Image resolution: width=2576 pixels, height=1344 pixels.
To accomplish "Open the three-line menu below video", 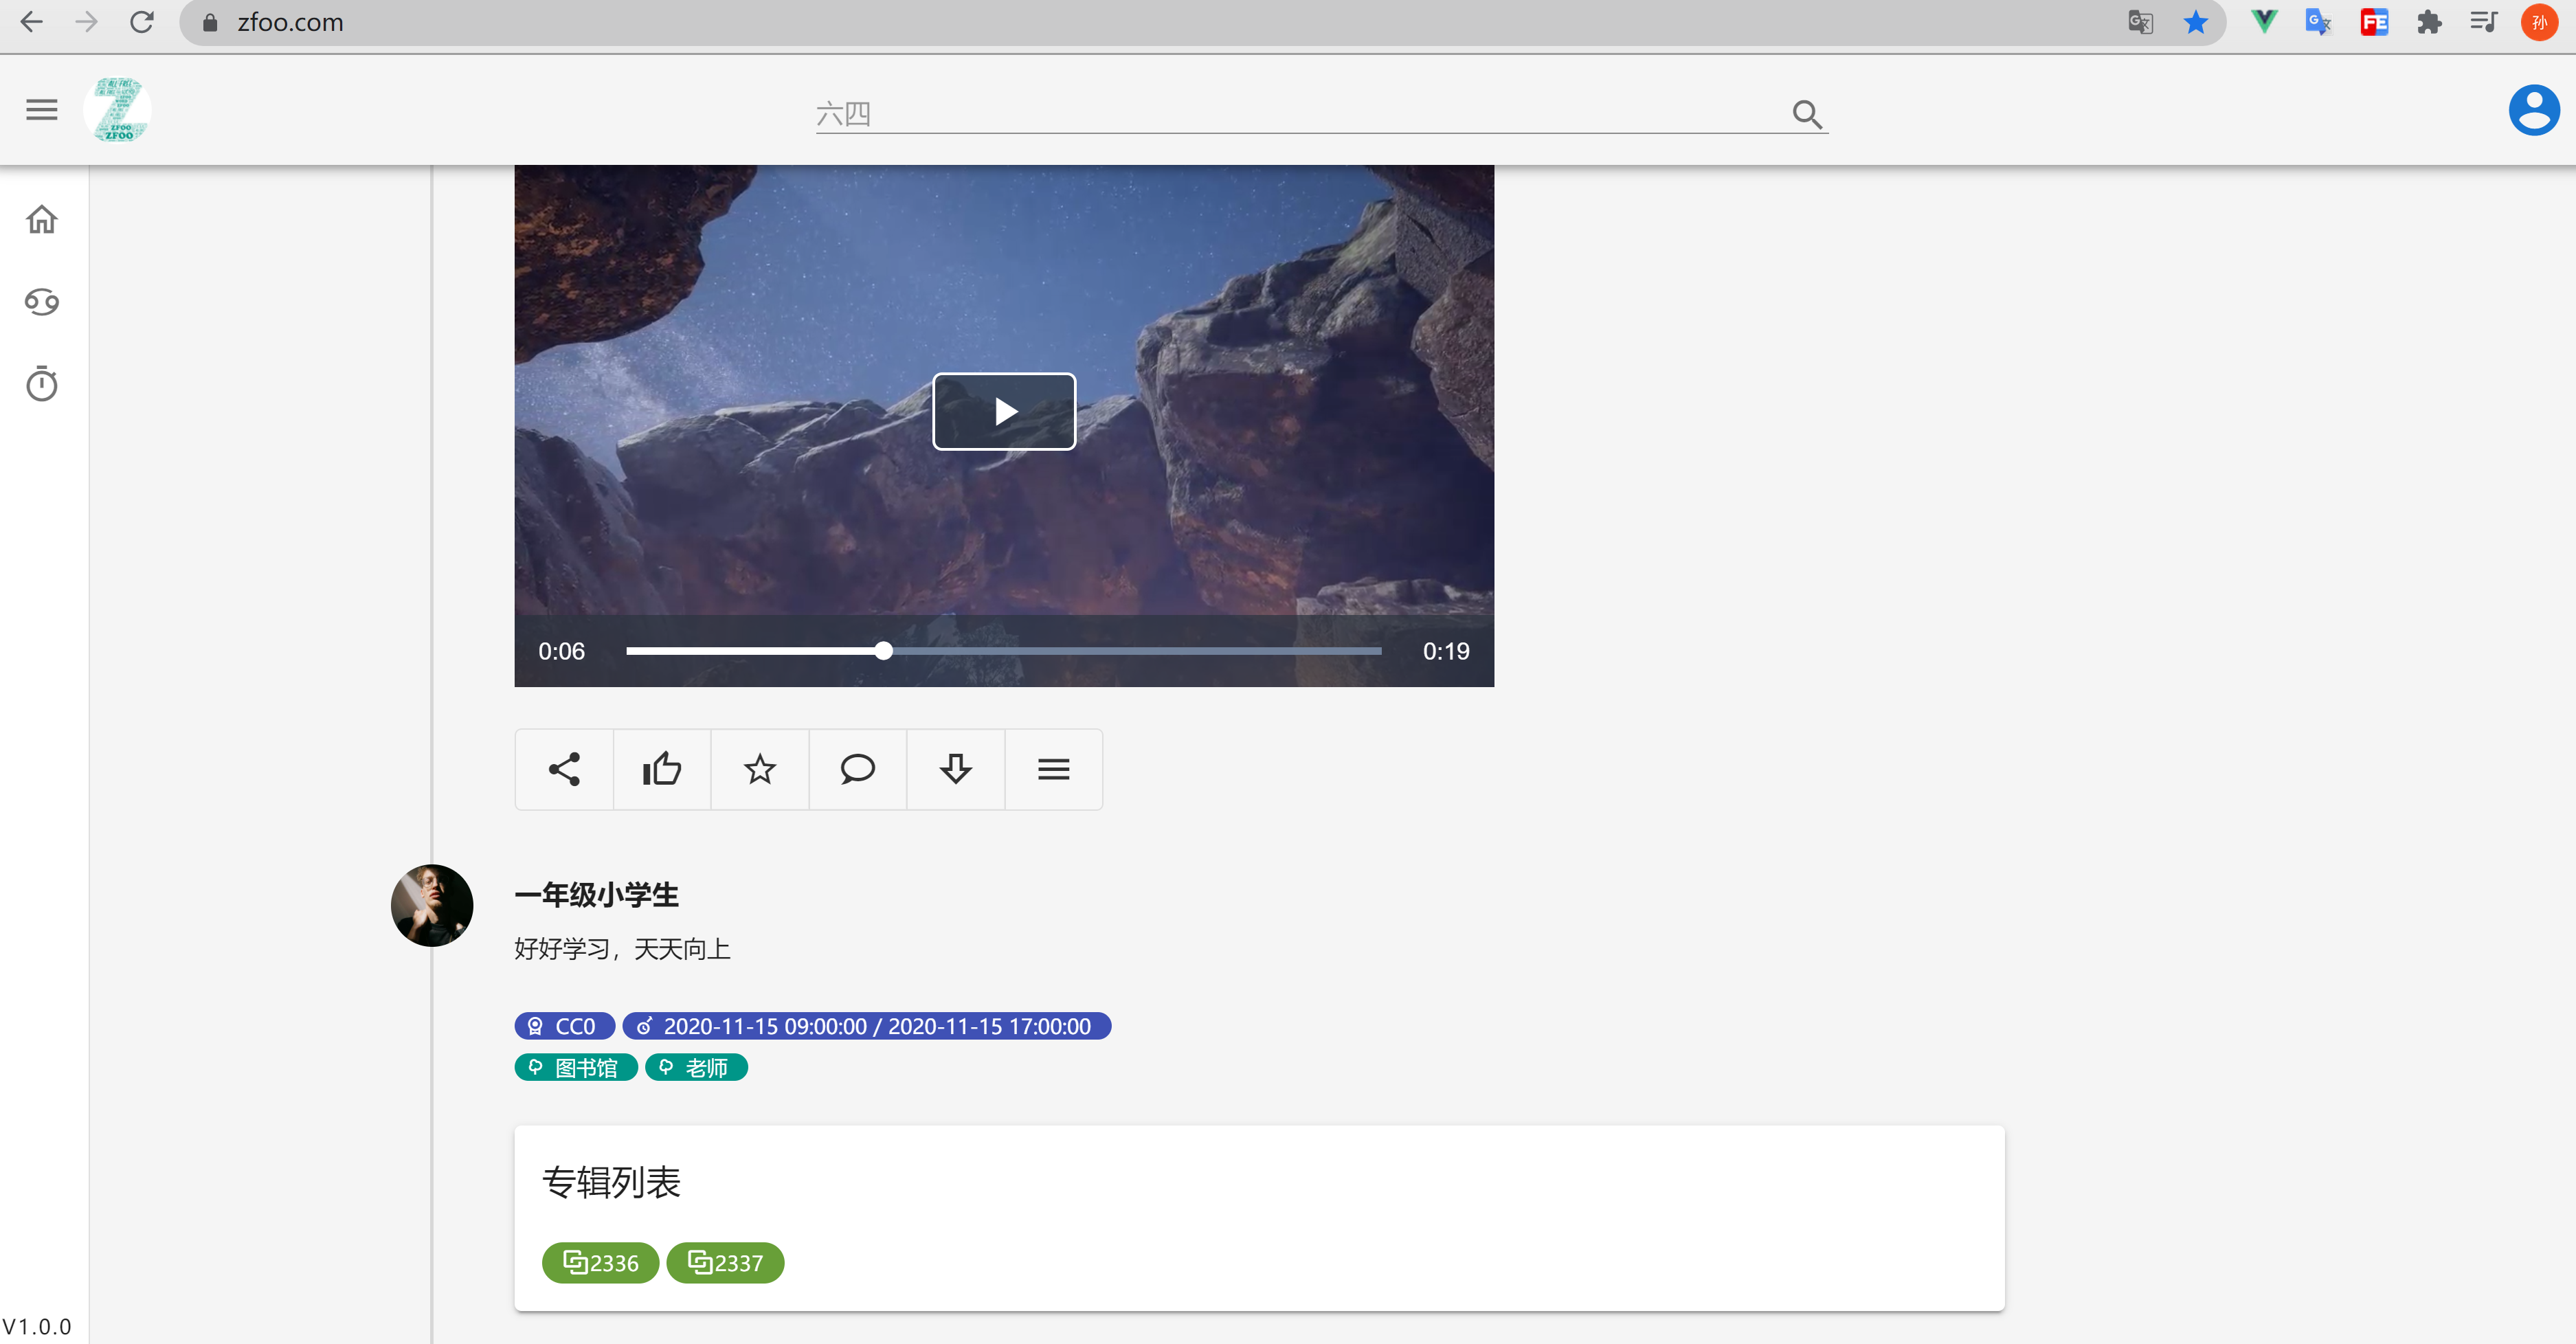I will pyautogui.click(x=1053, y=769).
